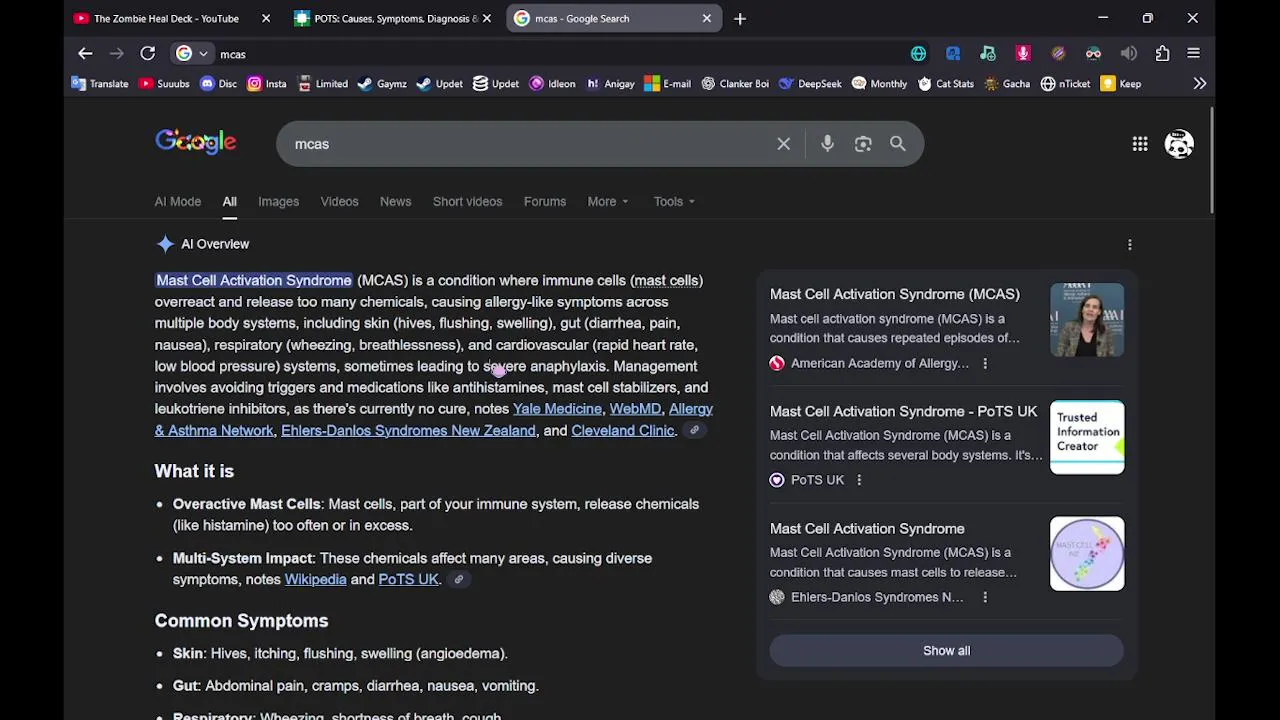The image size is (1280, 720).
Task: Open options for Ehlers-Danlos Syndromes source card
Action: click(985, 597)
